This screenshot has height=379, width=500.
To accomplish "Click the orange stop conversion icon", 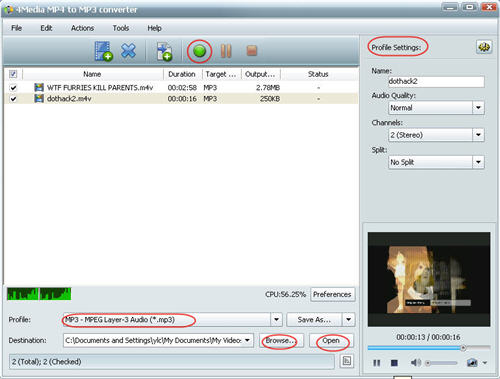I will coord(252,51).
